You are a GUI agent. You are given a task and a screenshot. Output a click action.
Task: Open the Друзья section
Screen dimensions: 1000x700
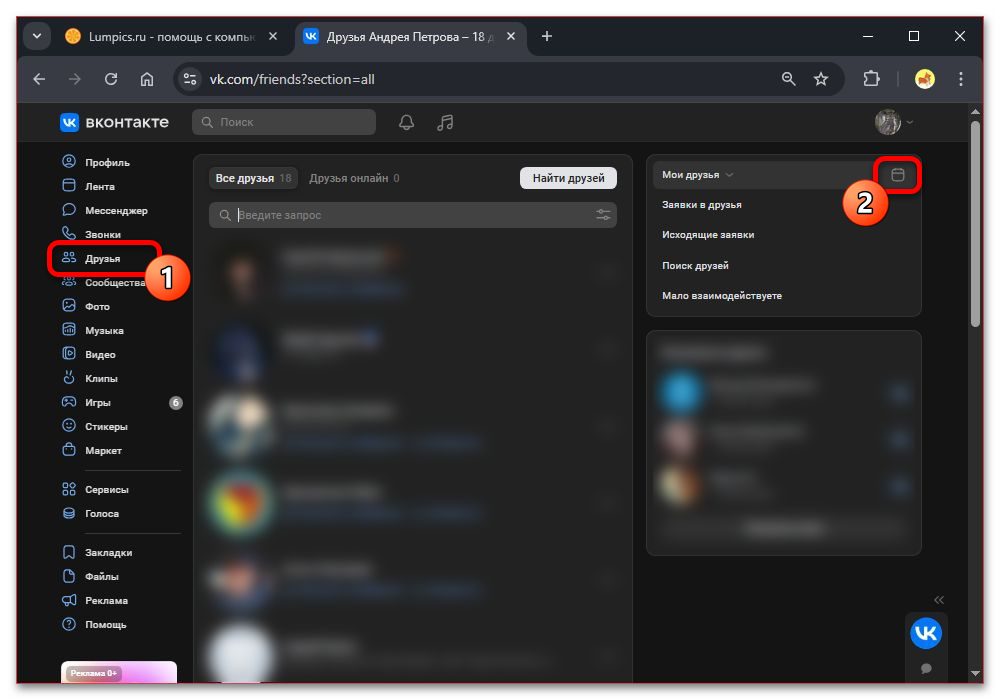(x=91, y=258)
